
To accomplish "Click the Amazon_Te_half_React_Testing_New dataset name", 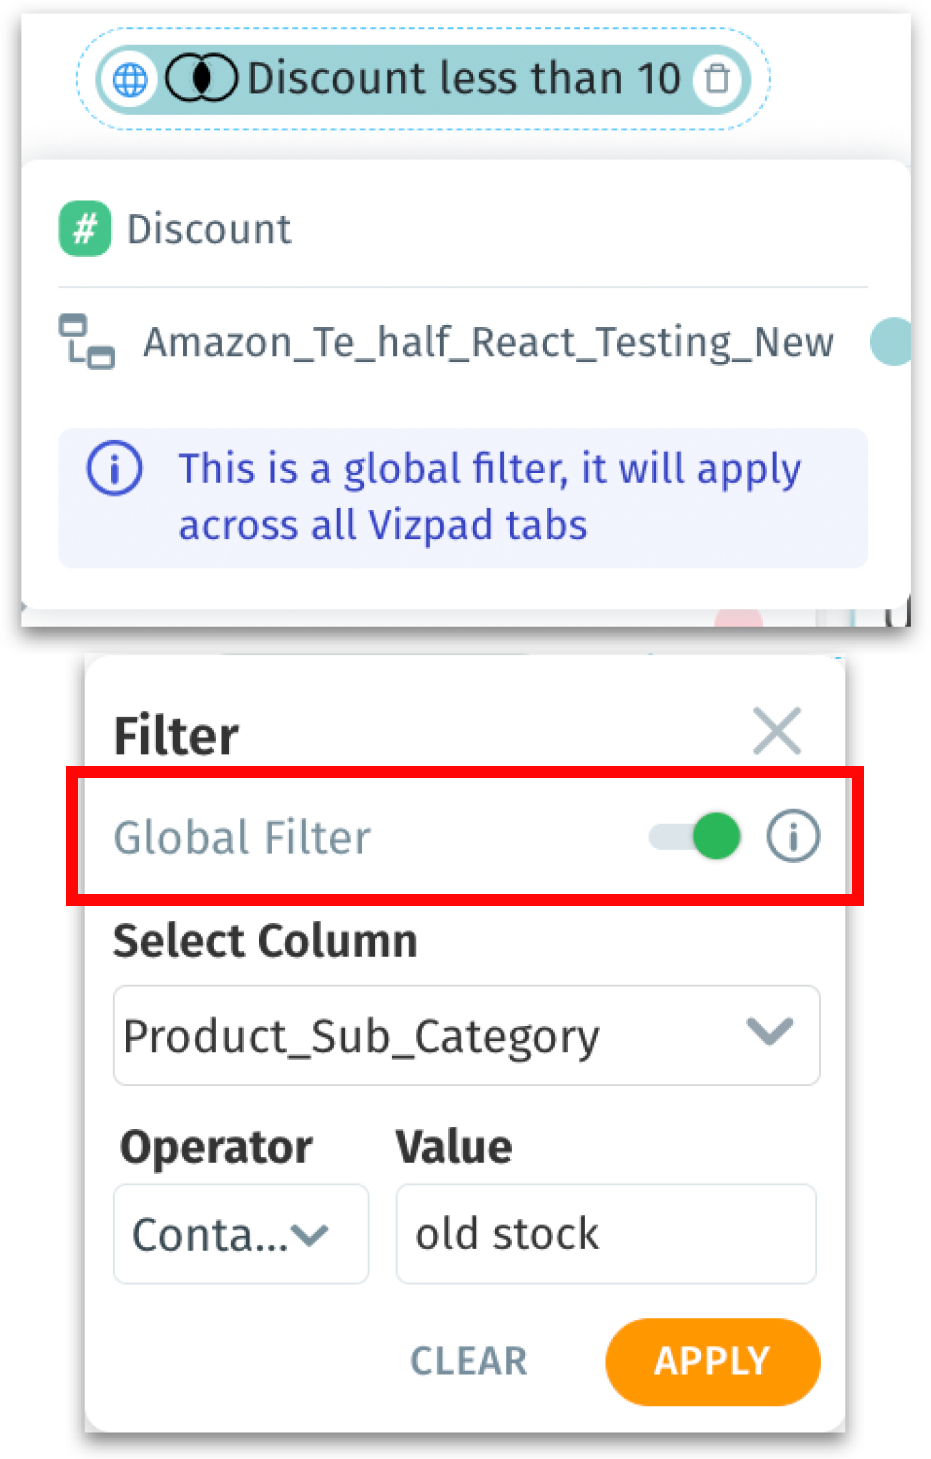I will [488, 342].
